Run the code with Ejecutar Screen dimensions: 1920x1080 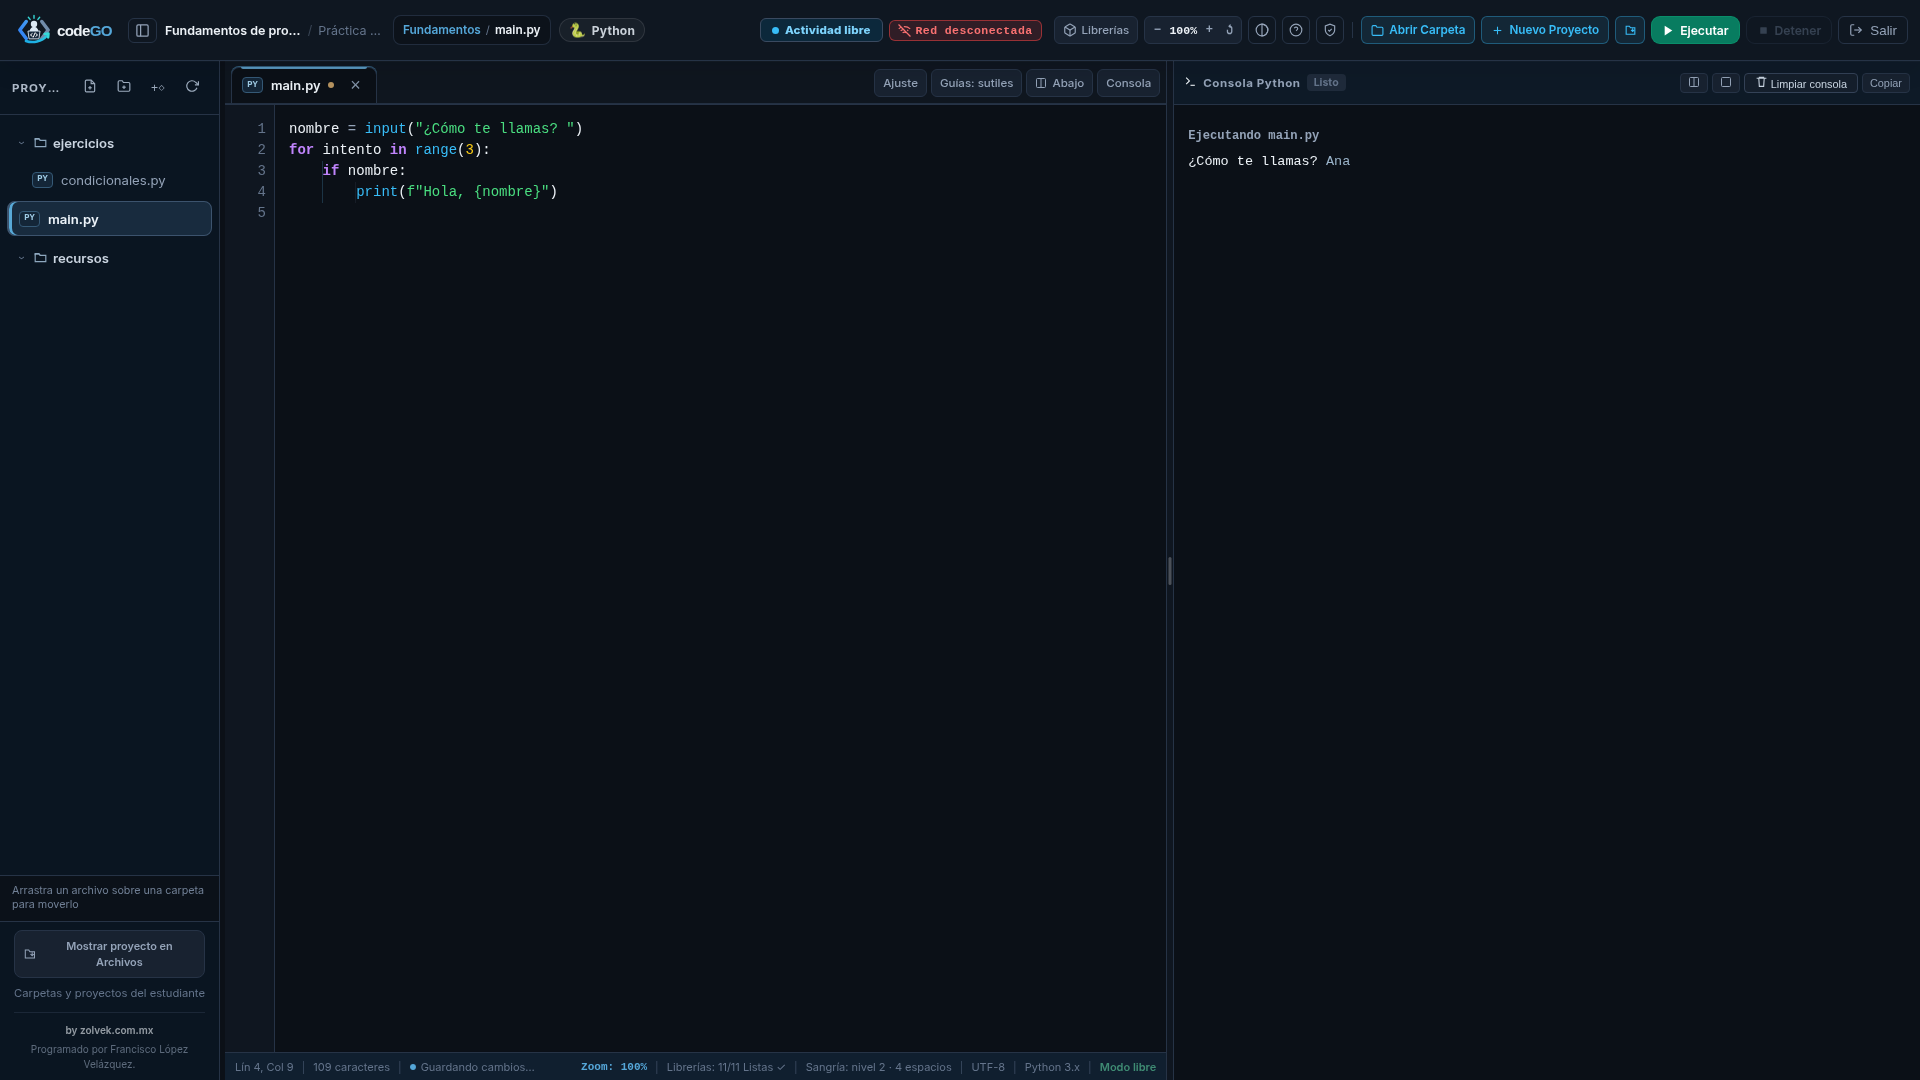pyautogui.click(x=1695, y=30)
